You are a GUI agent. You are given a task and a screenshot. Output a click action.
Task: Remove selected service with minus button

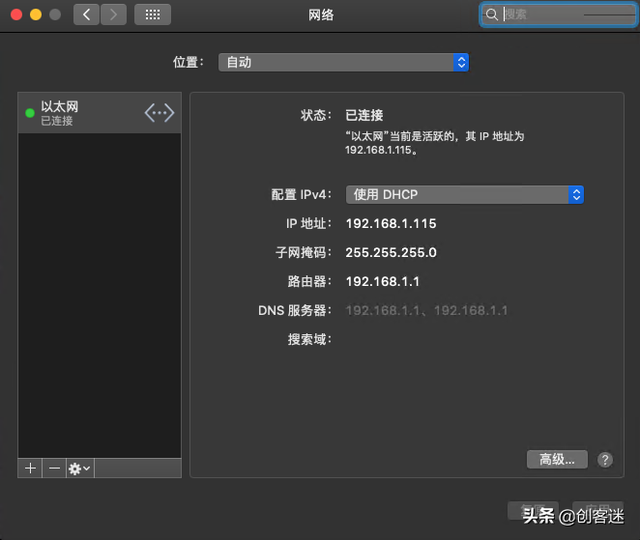coord(54,468)
